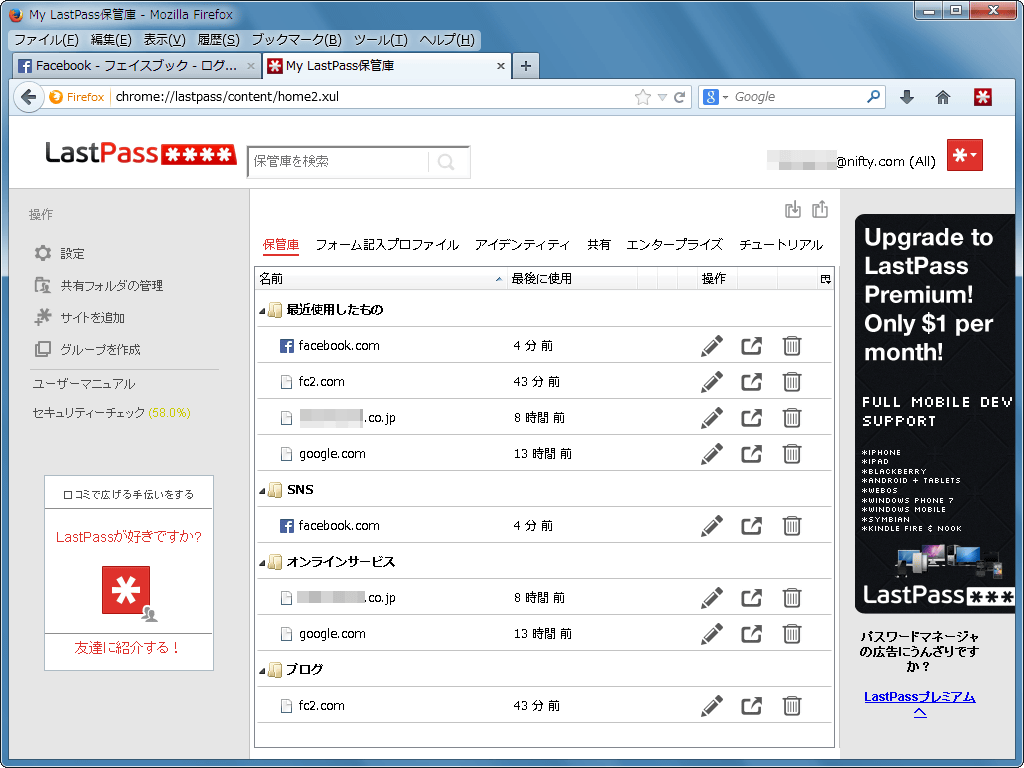This screenshot has height=768, width=1024.
Task: Delete google.com in オンラインサービス group
Action: (792, 633)
